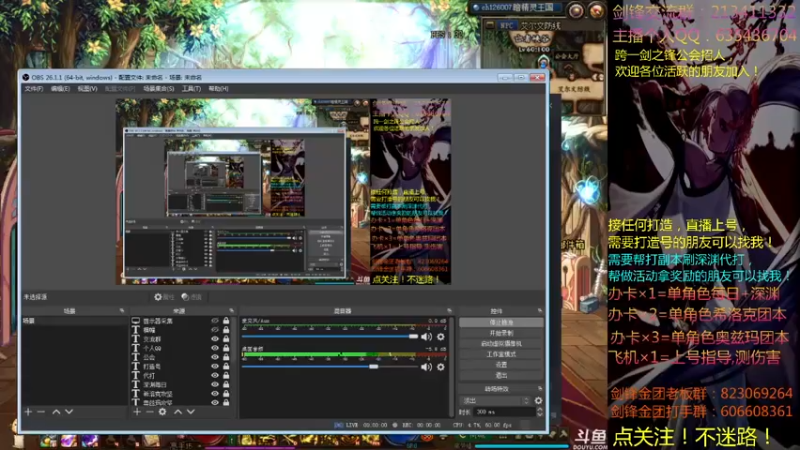Enable 工作室模式 studio mode
The image size is (800, 450).
click(501, 354)
